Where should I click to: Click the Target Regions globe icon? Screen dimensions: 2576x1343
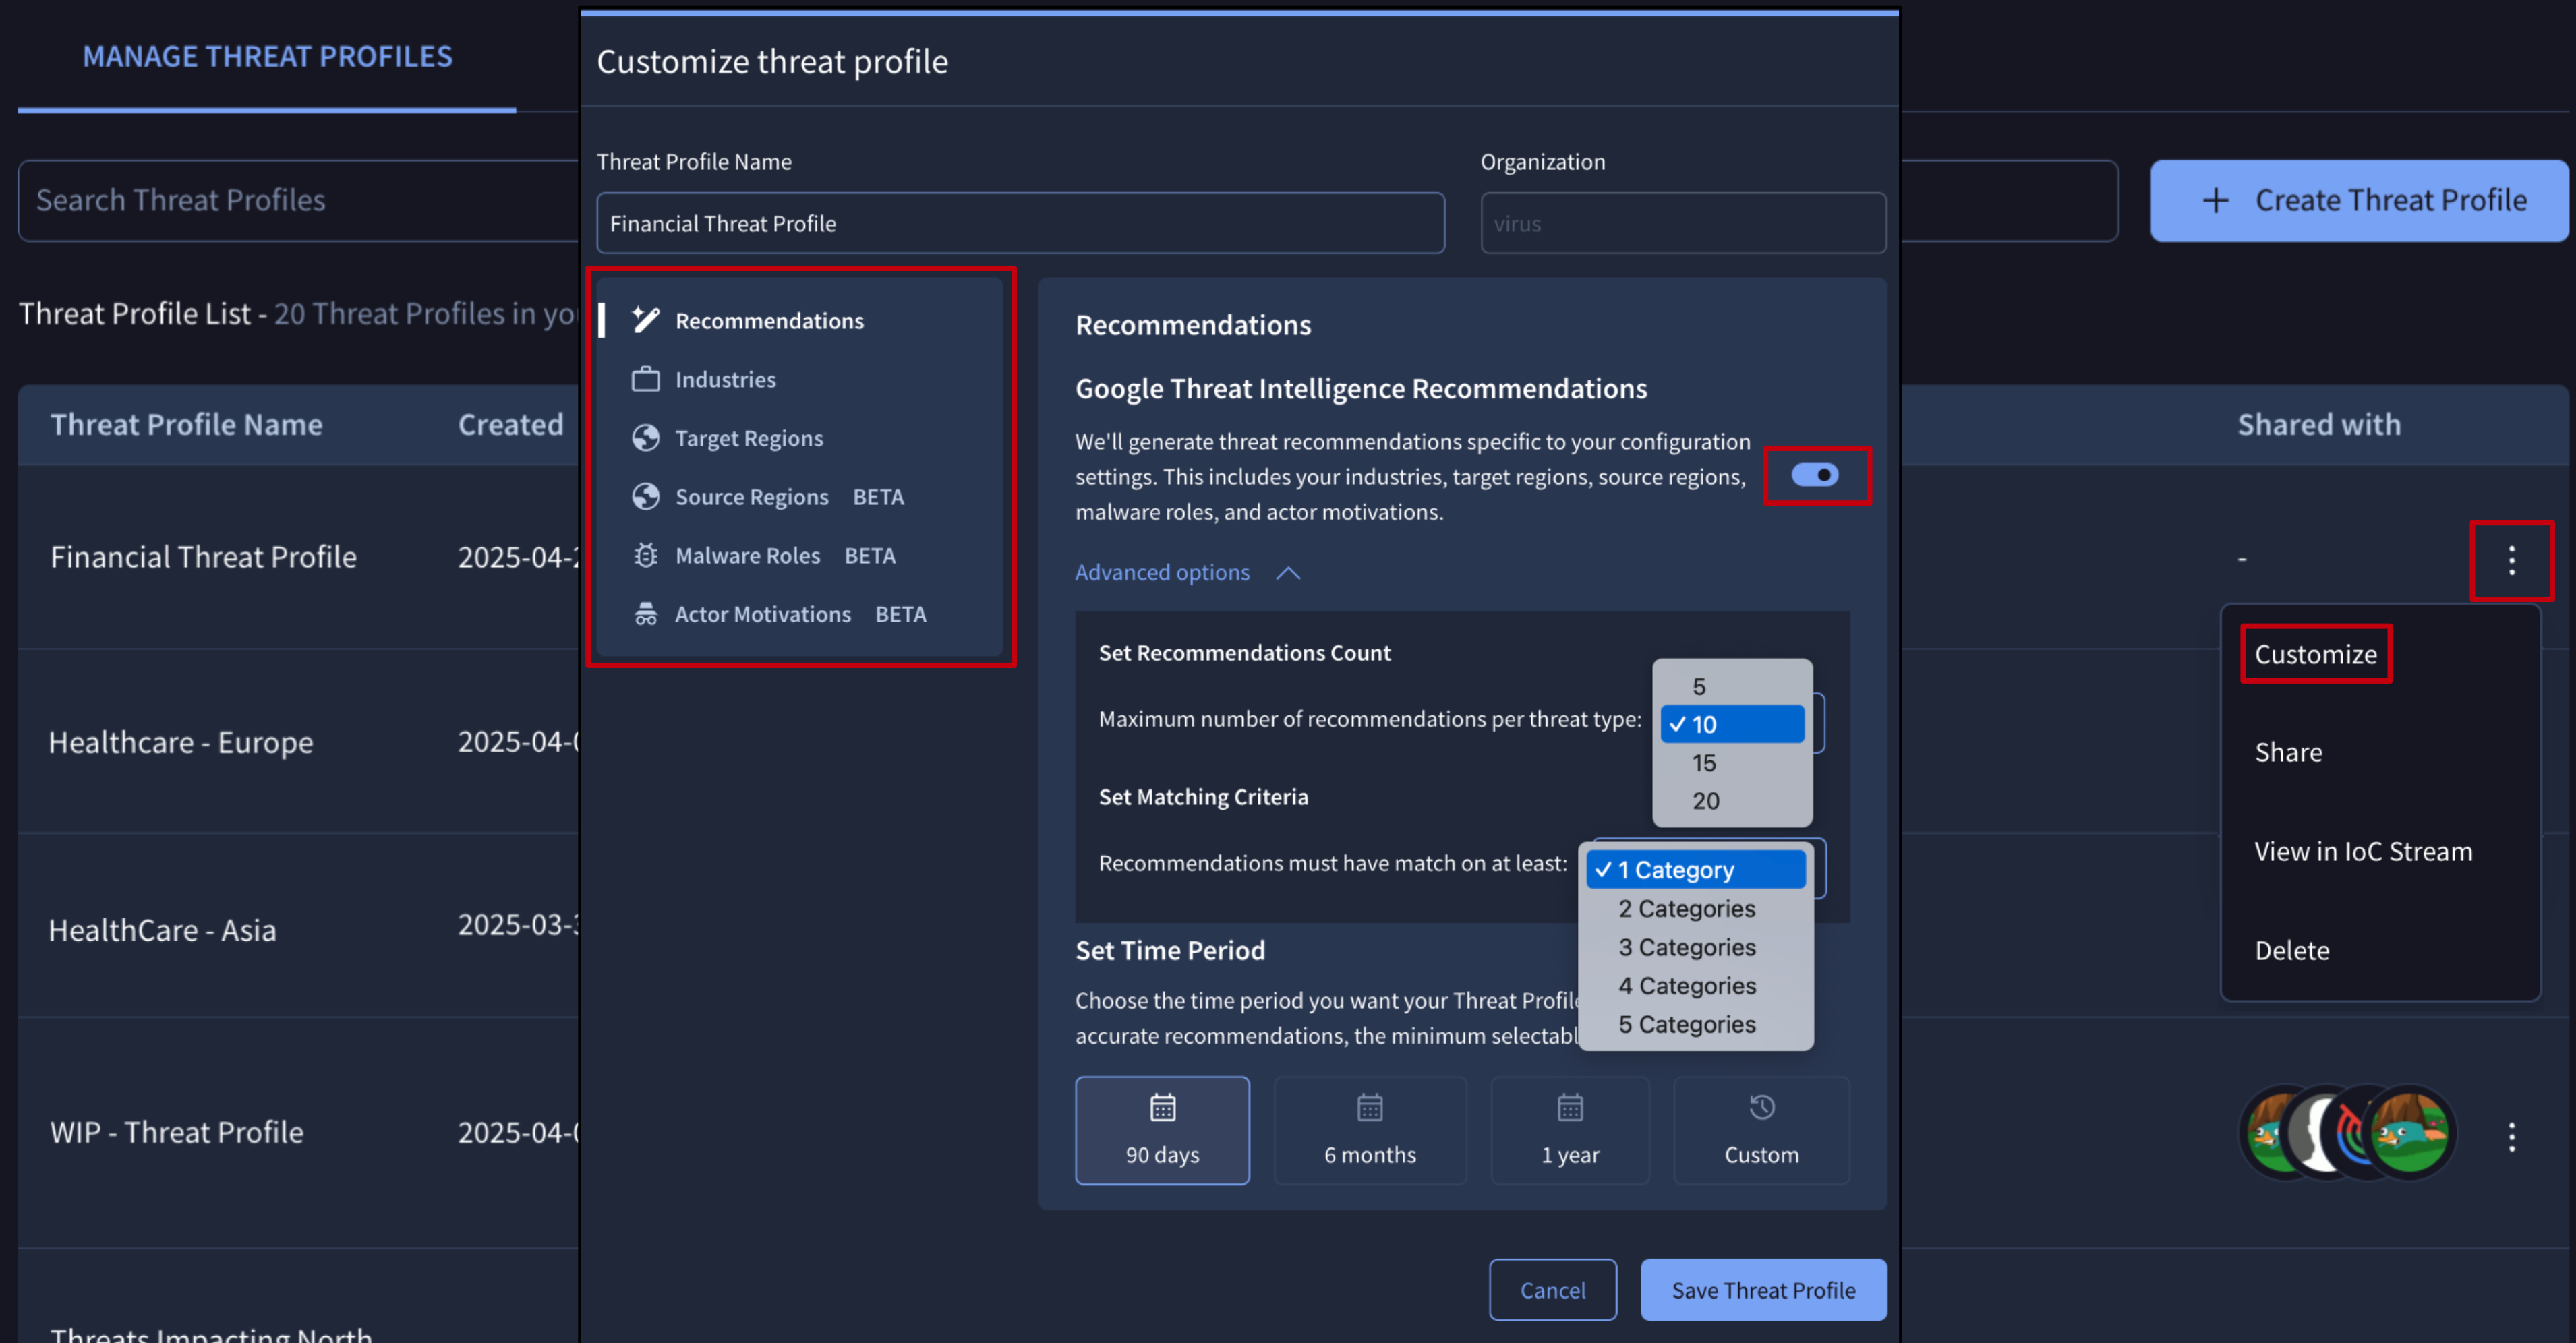coord(646,438)
